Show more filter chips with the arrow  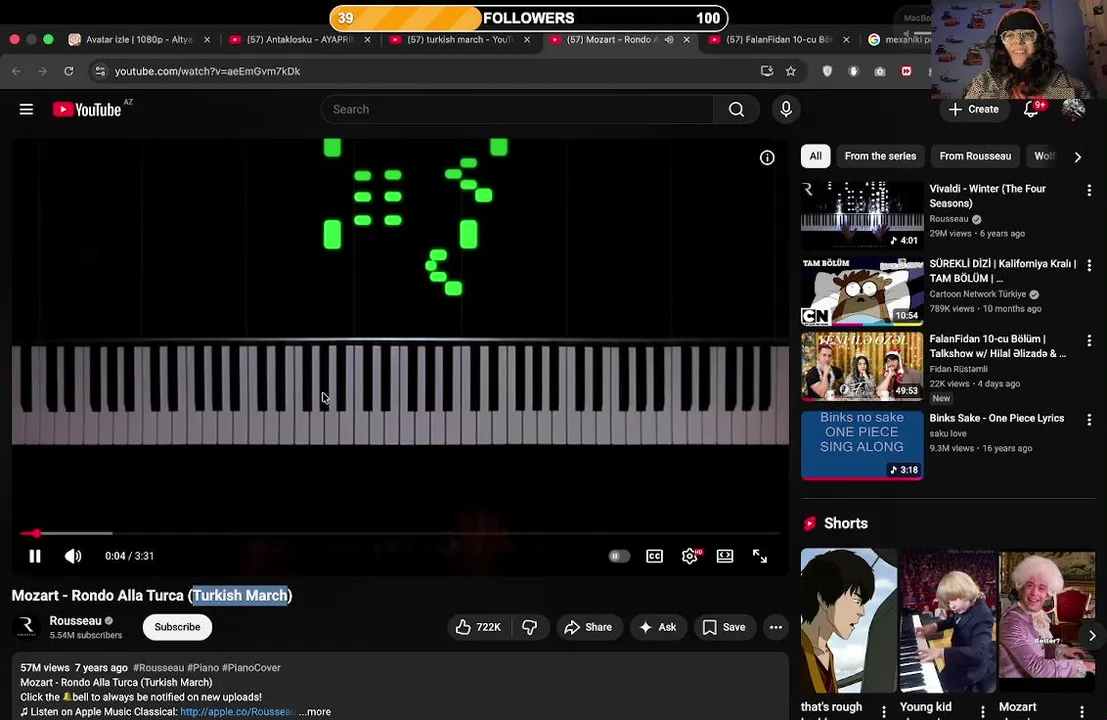(x=1077, y=157)
